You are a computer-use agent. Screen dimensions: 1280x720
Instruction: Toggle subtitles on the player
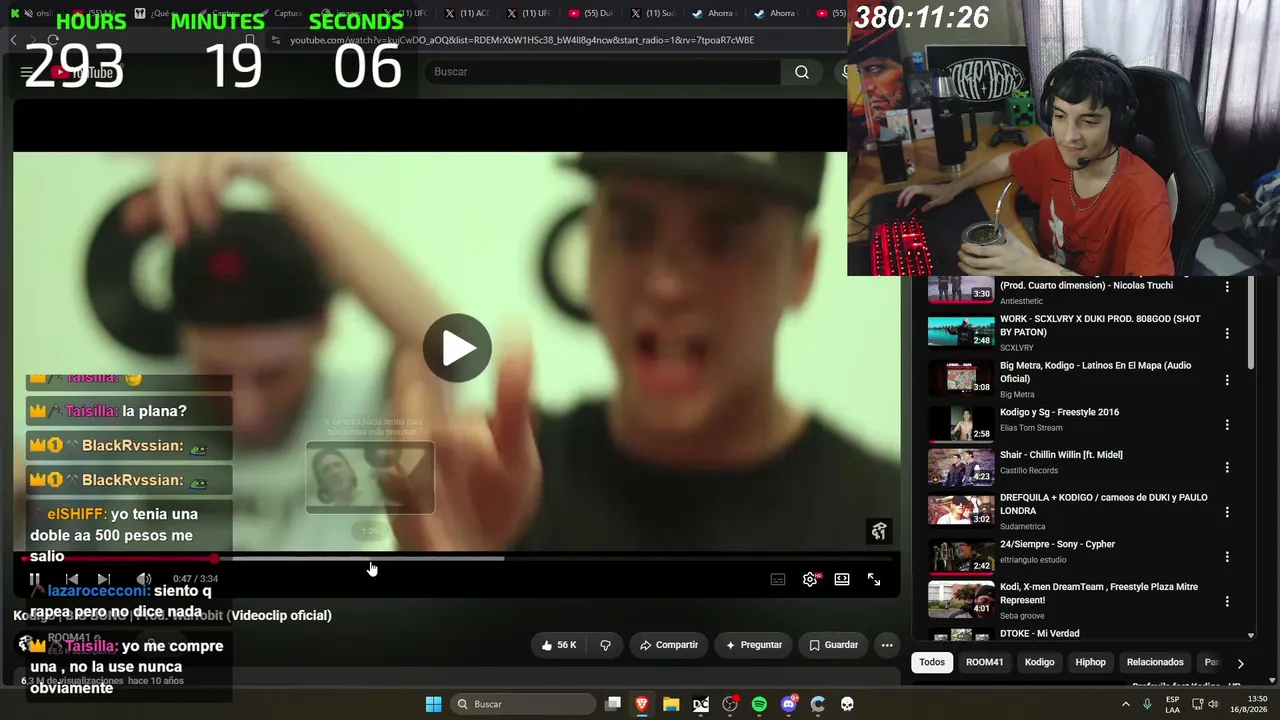(x=778, y=579)
